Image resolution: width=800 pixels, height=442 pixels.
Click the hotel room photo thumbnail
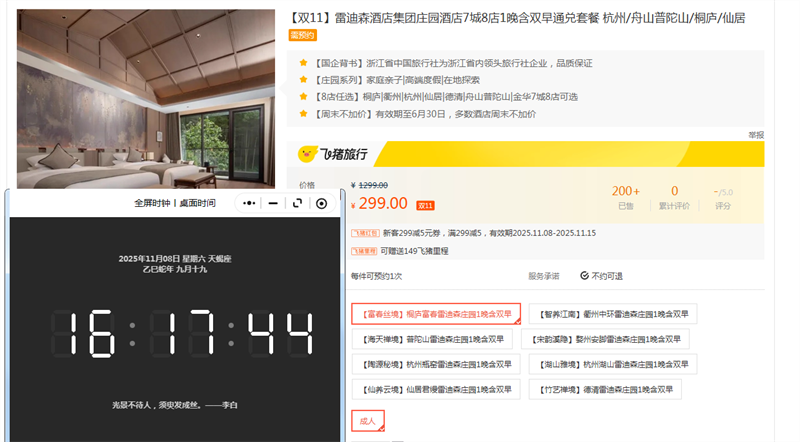point(146,98)
